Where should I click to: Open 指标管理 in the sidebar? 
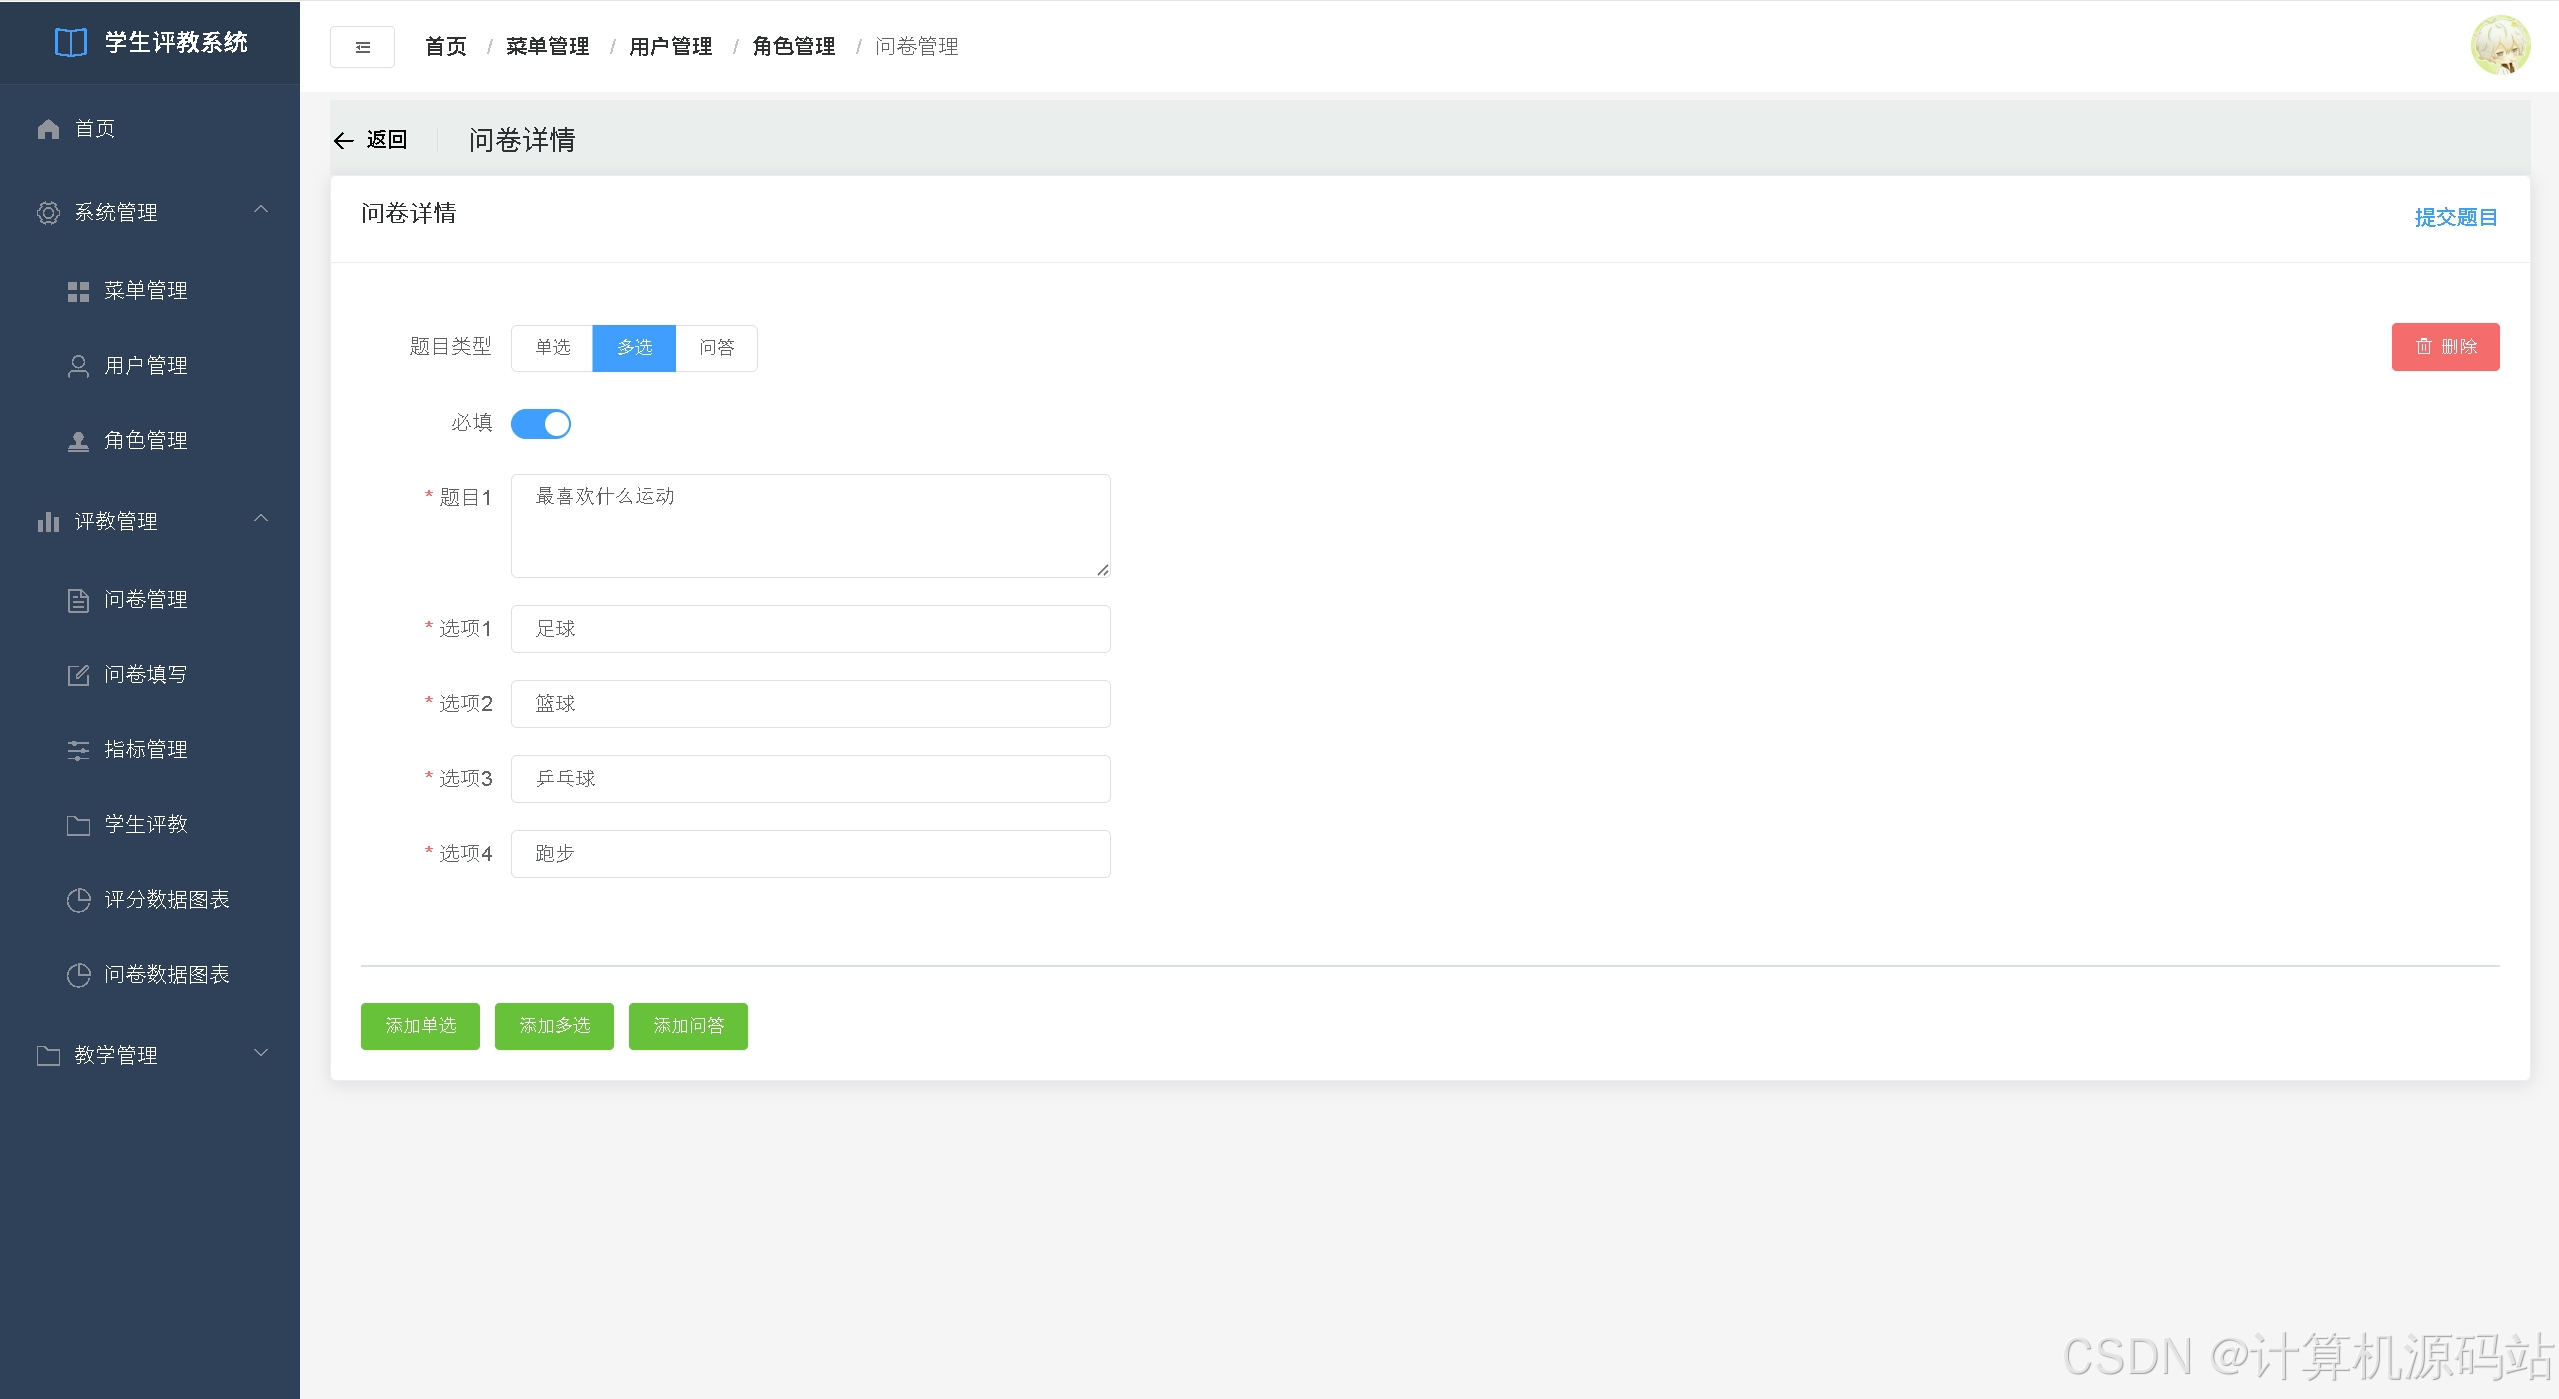pyautogui.click(x=150, y=750)
